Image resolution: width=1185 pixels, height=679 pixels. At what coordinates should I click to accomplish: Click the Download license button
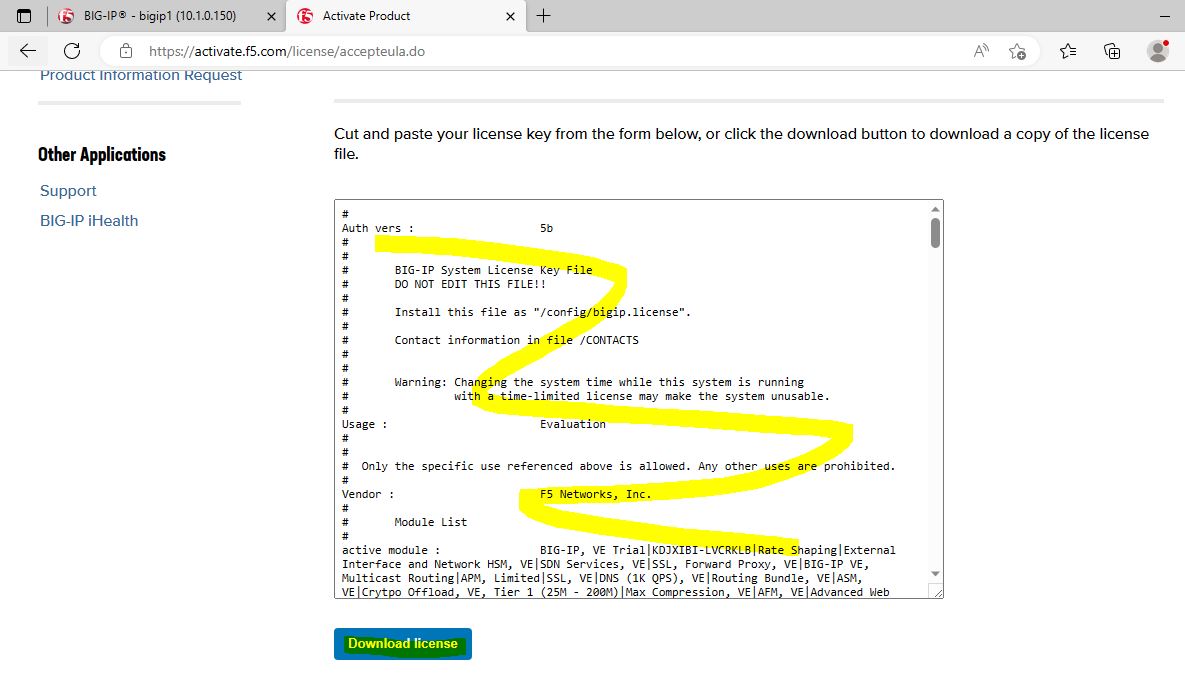pyautogui.click(x=402, y=644)
